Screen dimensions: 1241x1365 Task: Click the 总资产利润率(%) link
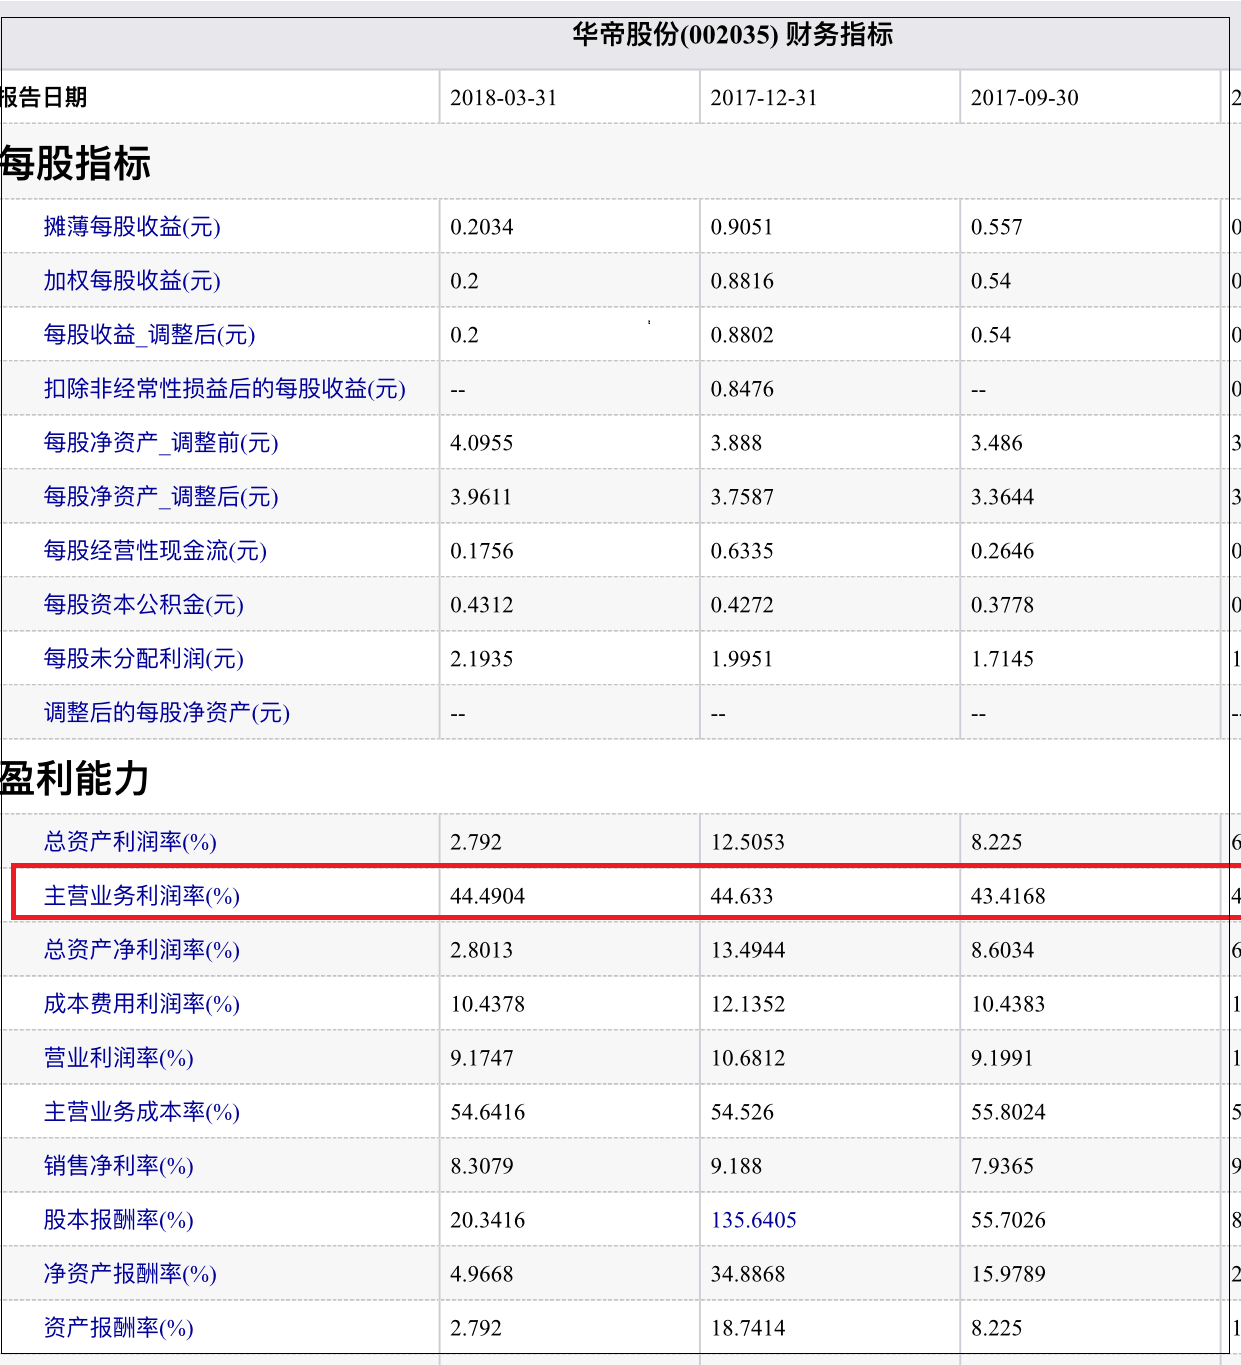(130, 842)
